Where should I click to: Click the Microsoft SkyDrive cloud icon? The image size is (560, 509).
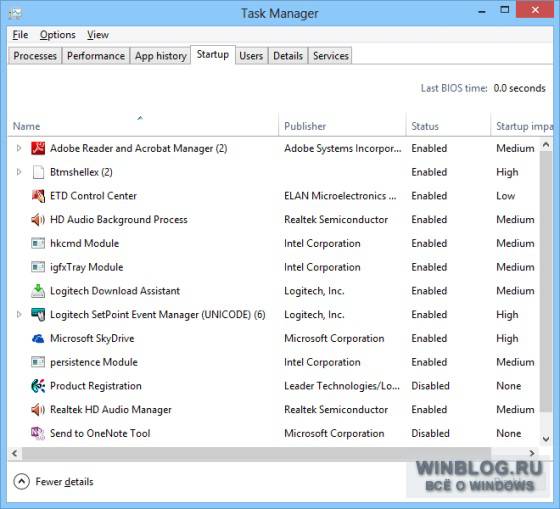pos(38,338)
